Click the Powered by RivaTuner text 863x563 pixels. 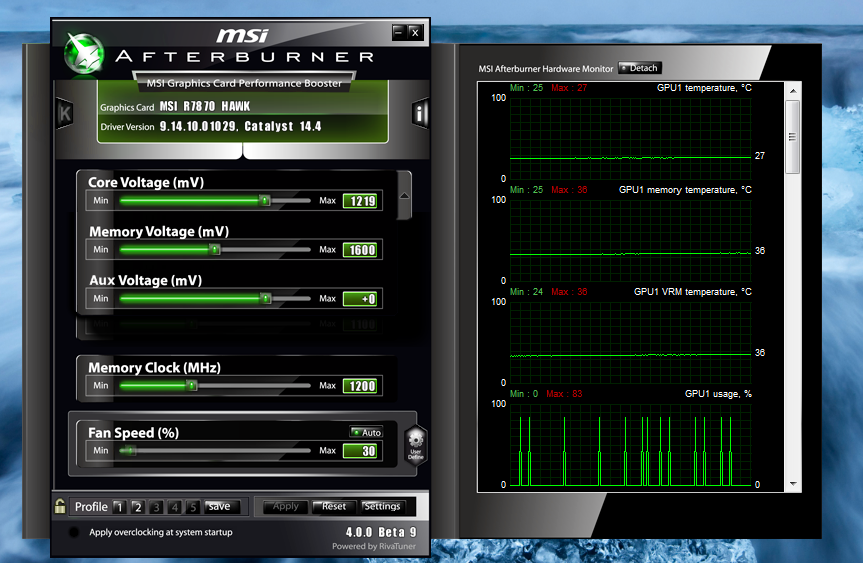pos(374,546)
